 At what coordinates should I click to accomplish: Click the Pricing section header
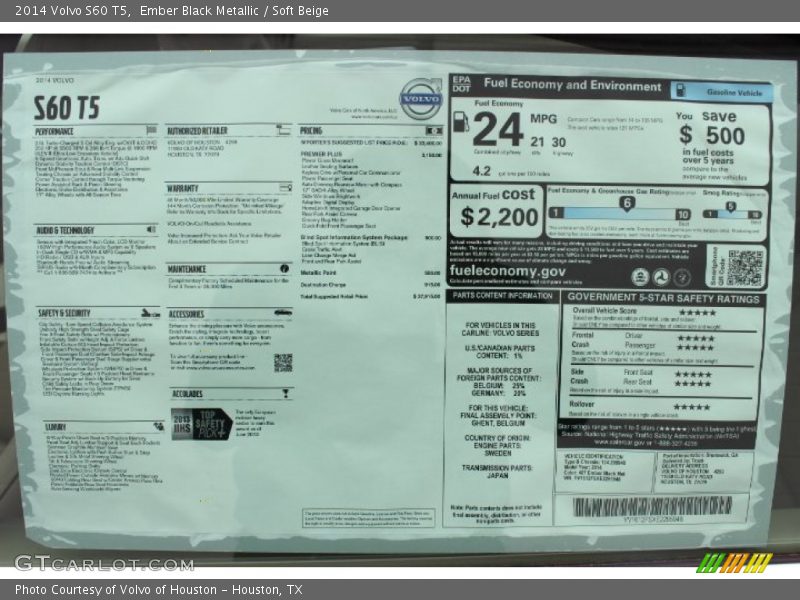coord(312,131)
